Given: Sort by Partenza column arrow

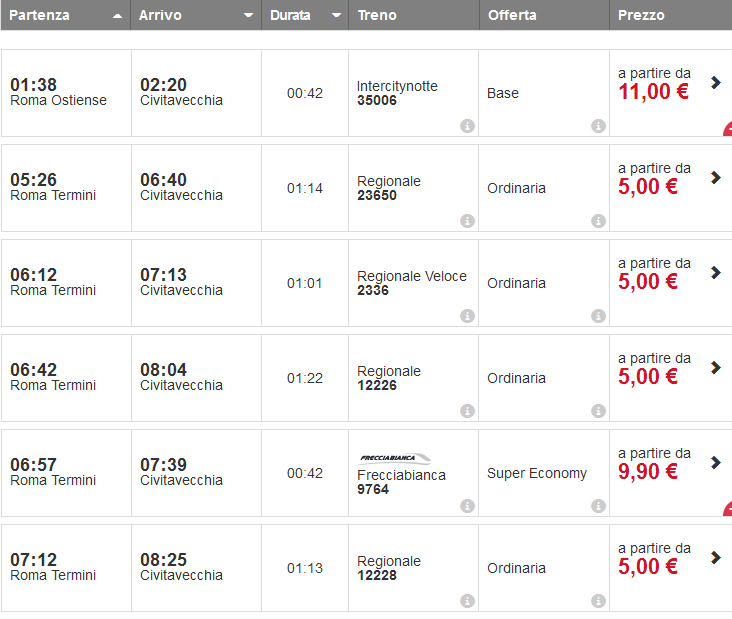Looking at the screenshot, I should [x=118, y=16].
